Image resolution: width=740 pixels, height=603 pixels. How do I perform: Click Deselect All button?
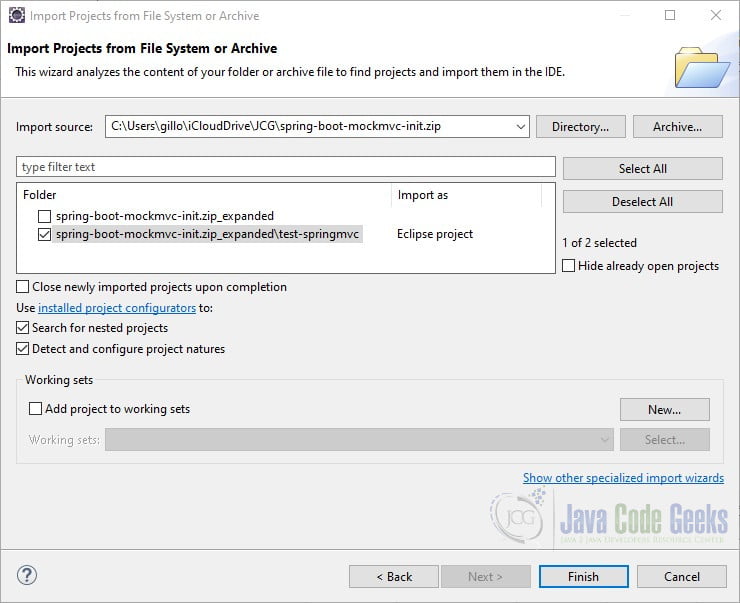642,201
